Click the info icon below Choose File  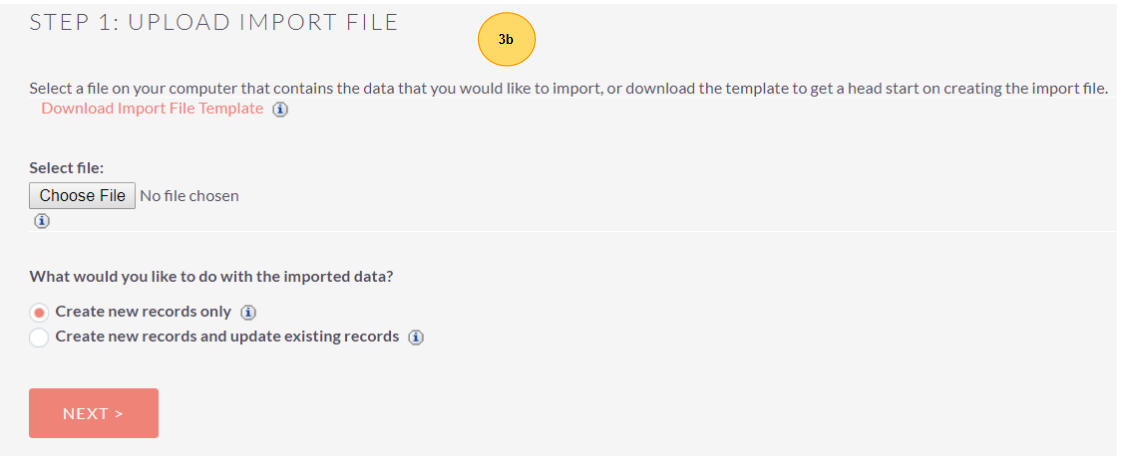[42, 221]
